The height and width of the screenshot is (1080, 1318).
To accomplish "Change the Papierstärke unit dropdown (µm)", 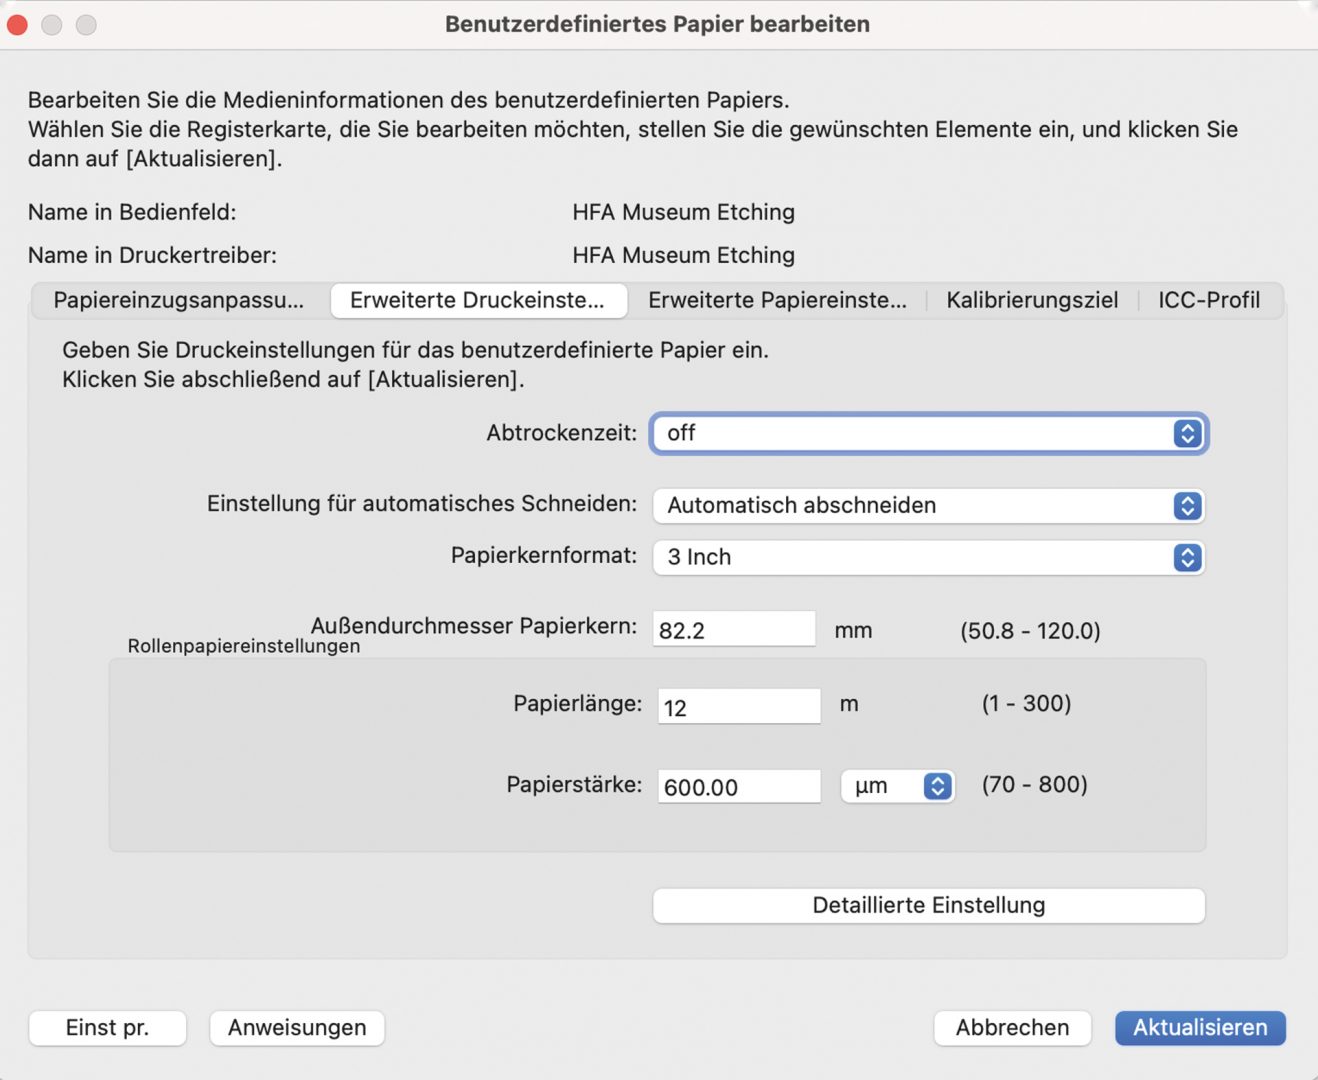I will click(x=897, y=786).
